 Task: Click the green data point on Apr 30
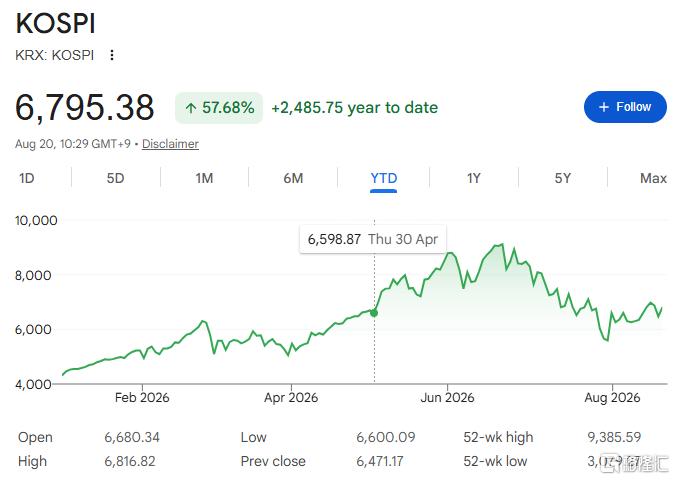[x=374, y=313]
